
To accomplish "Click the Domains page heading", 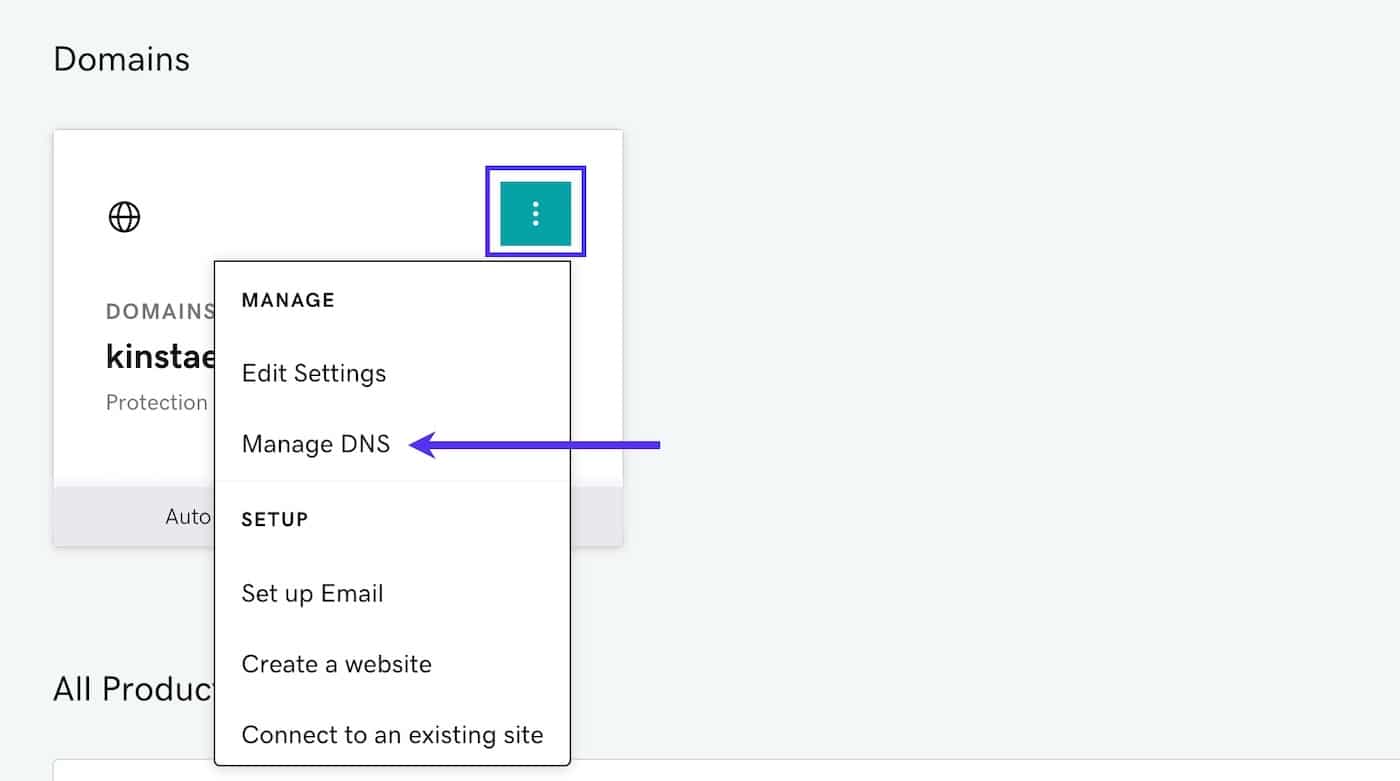I will 121,59.
